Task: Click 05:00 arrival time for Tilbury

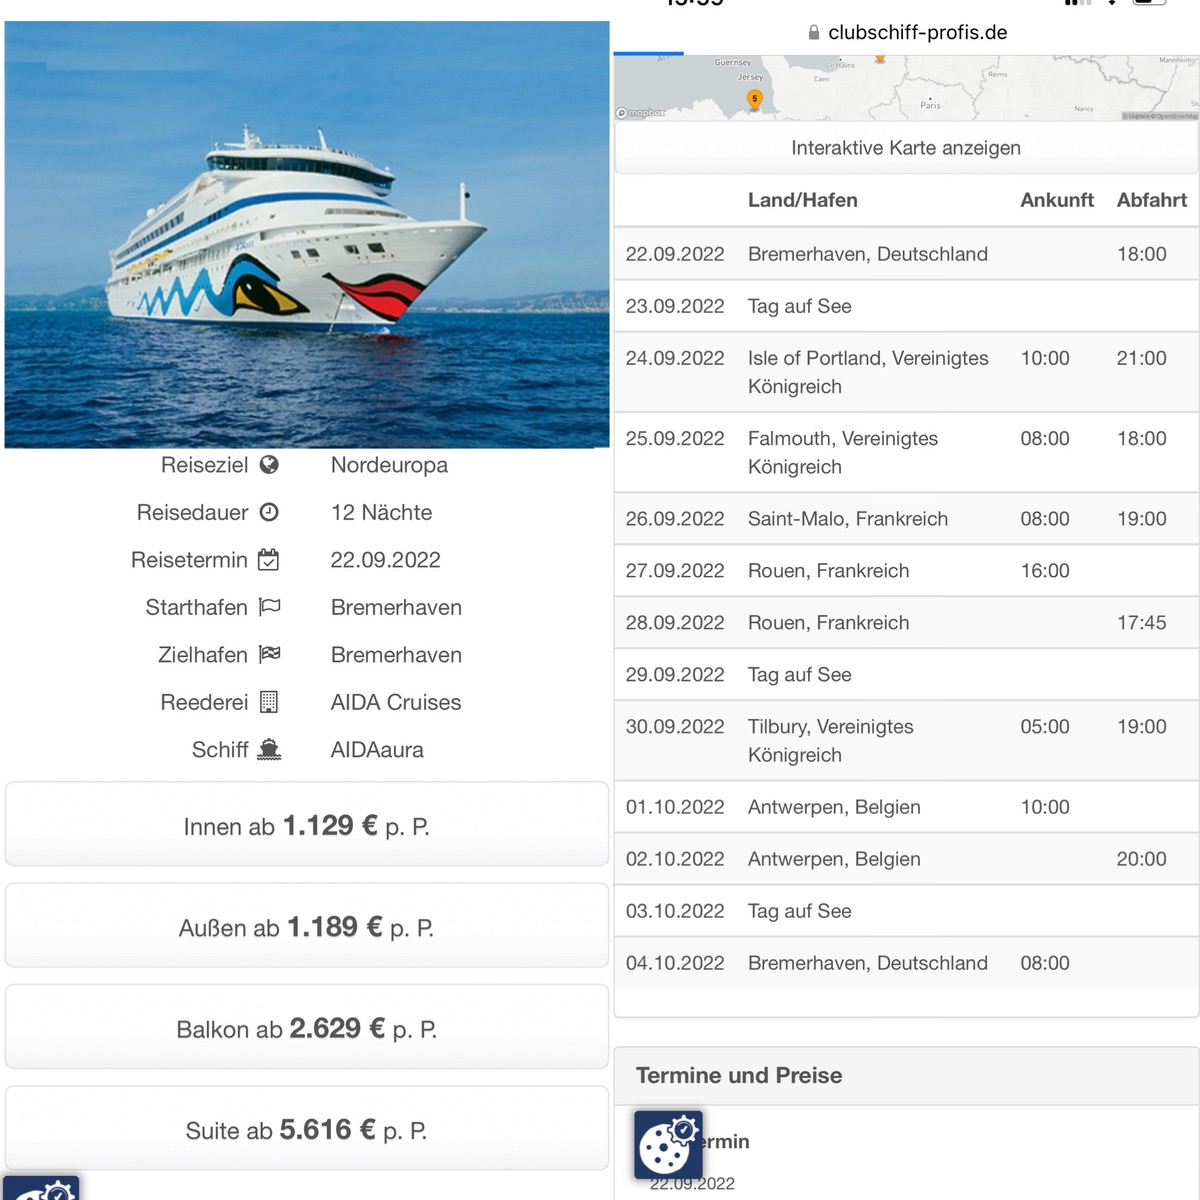Action: click(1045, 727)
